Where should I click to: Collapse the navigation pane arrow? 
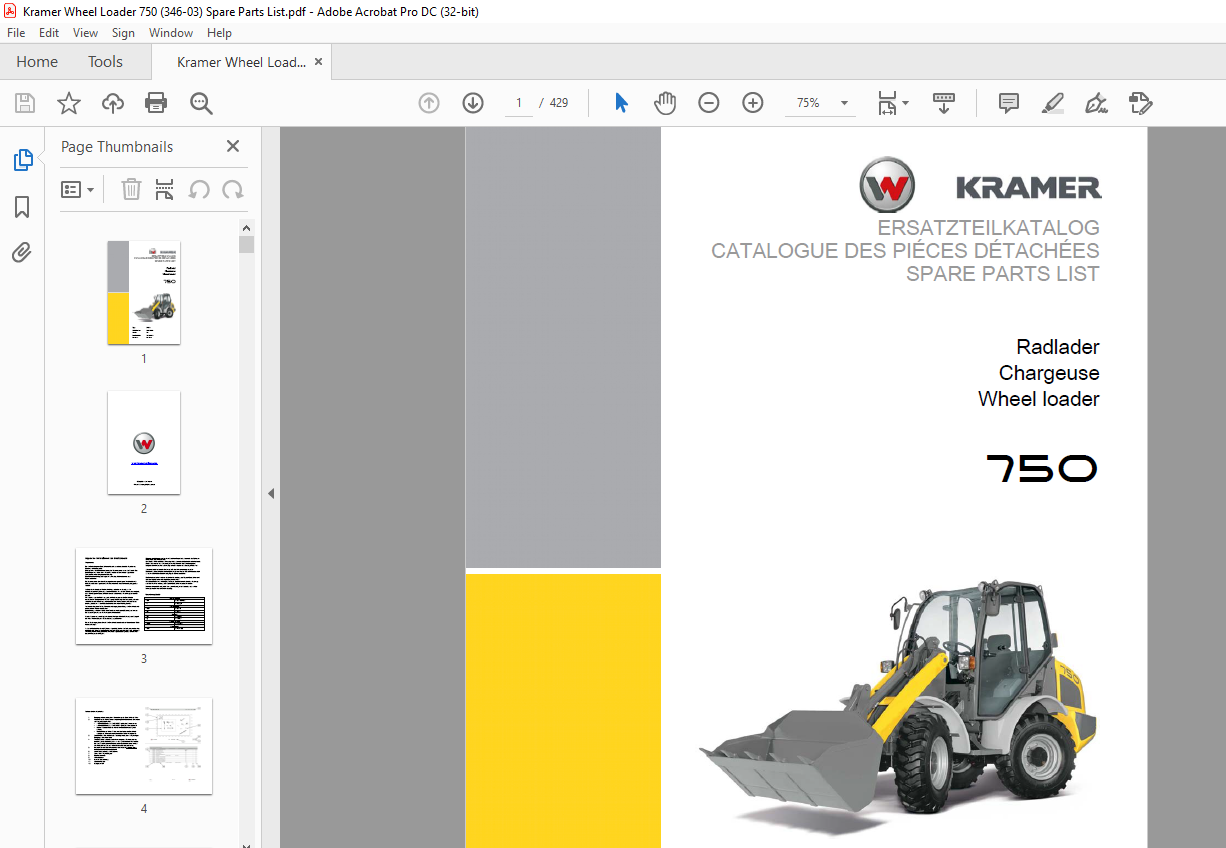pos(270,493)
